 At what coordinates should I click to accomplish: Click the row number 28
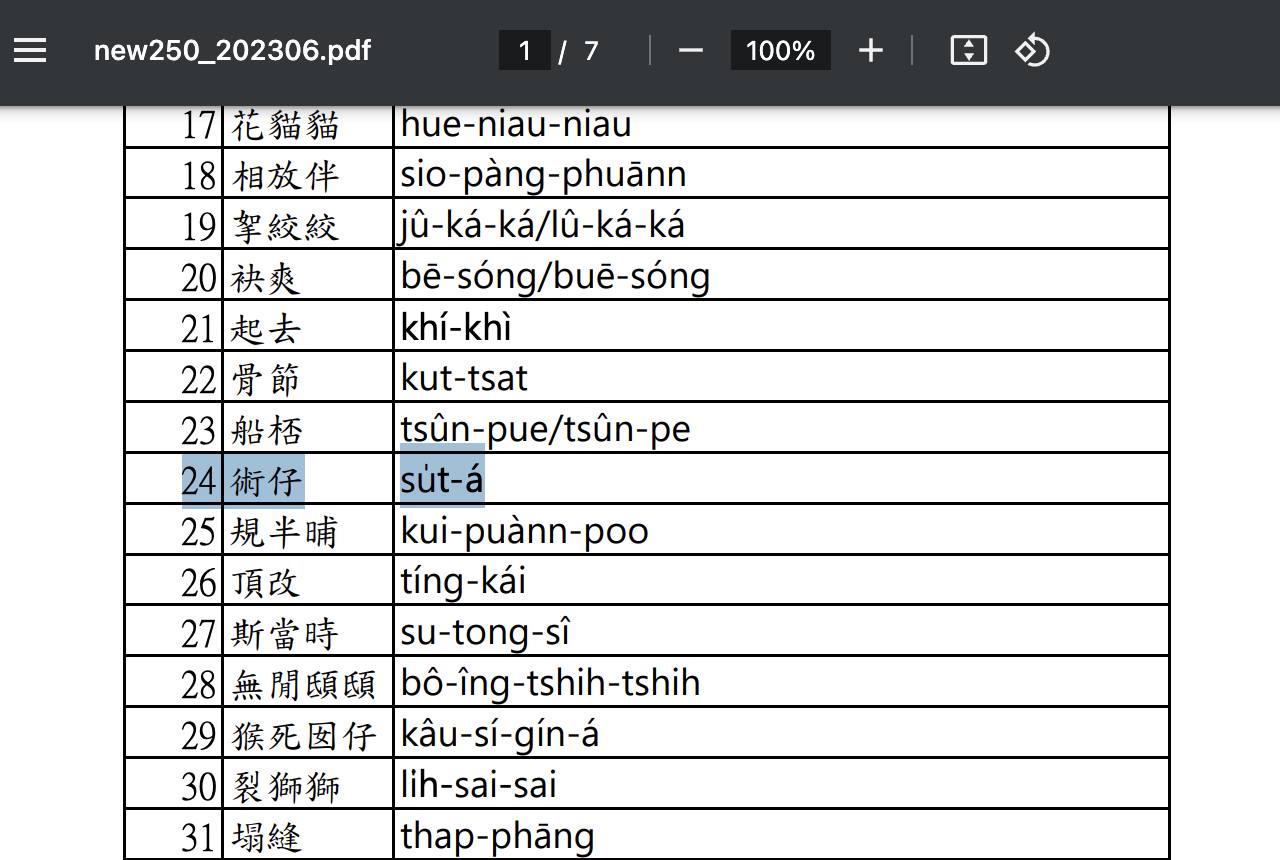199,685
